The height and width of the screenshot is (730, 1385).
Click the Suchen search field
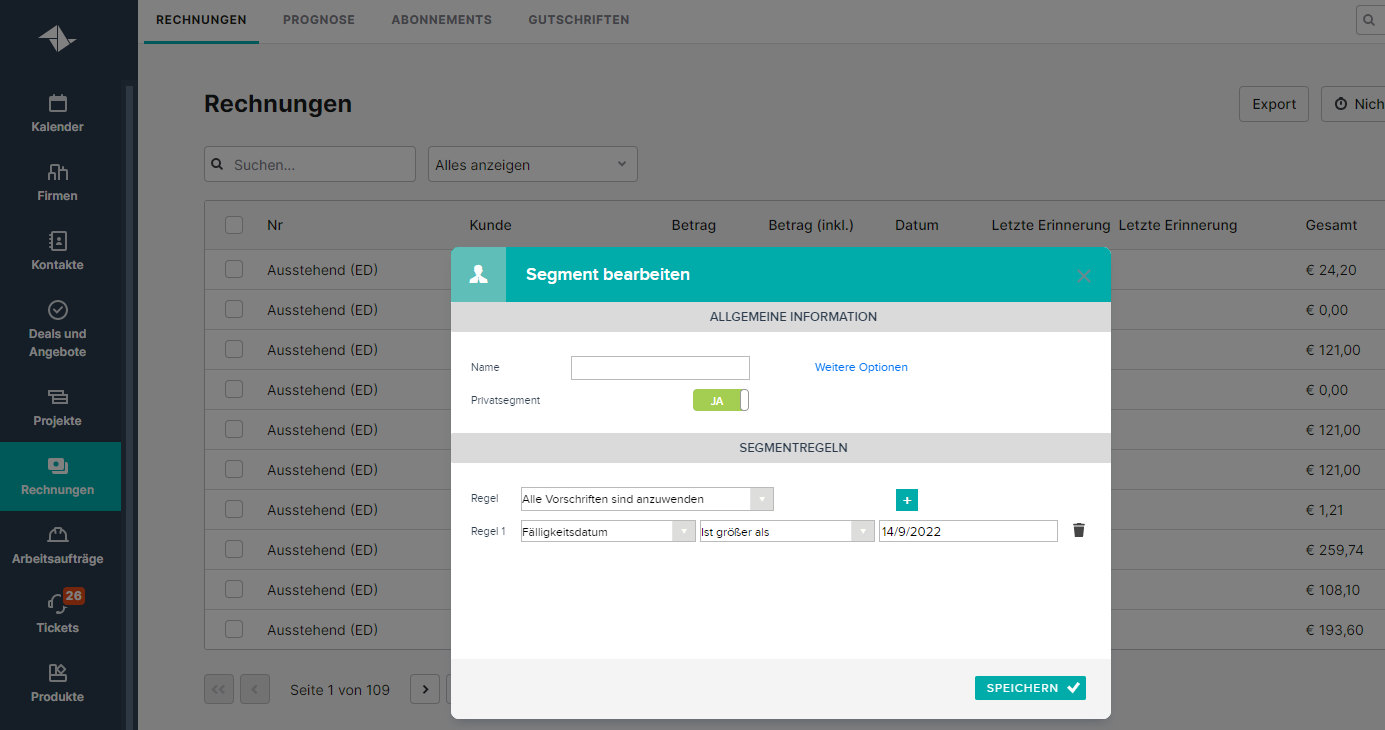310,165
